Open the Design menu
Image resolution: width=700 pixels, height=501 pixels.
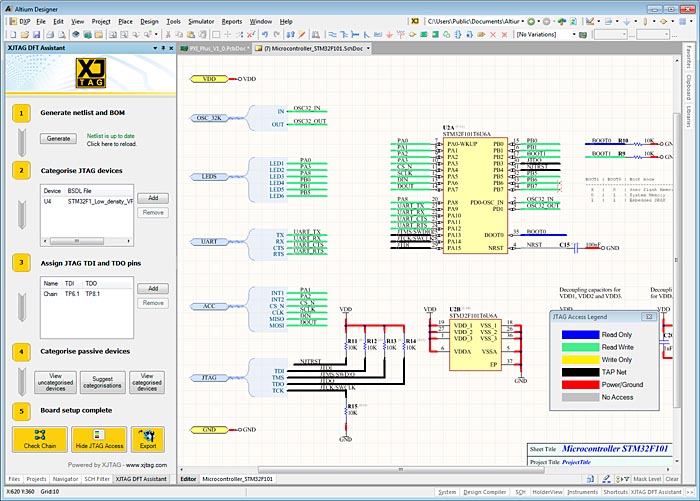(149, 21)
